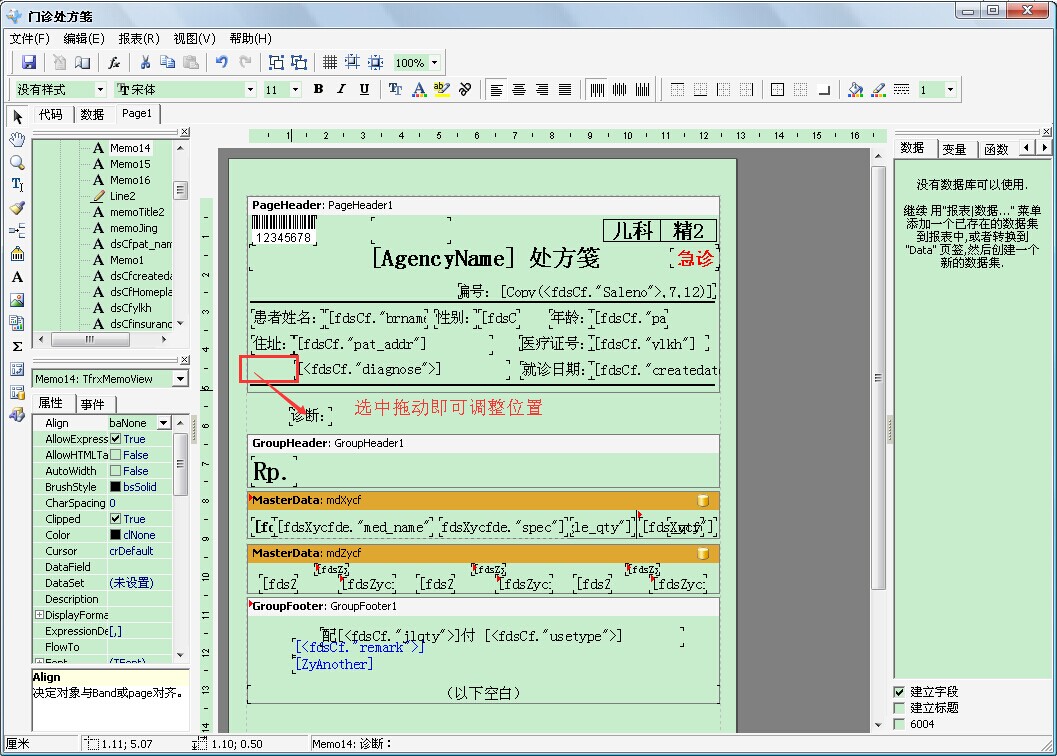Click the Center text icon
Image resolution: width=1057 pixels, height=756 pixels.
click(x=519, y=89)
